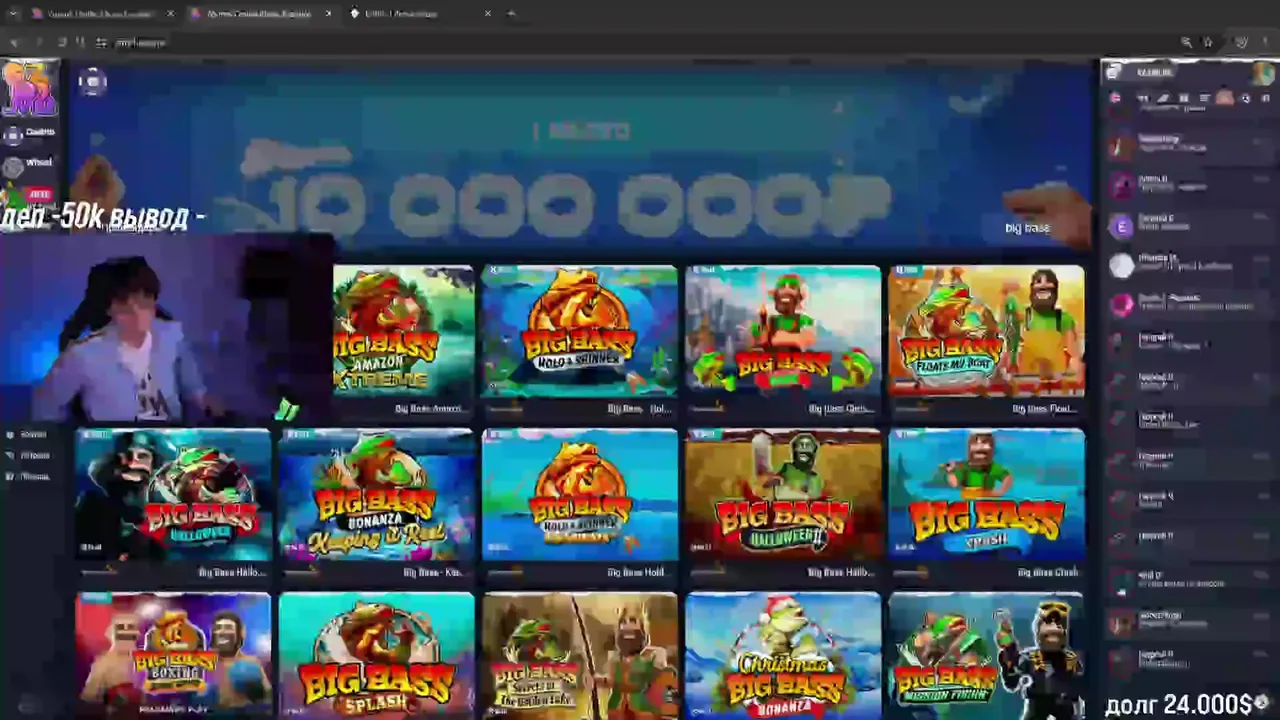Bookmark this page with the star icon
Screen dimensions: 1280x720
[1208, 43]
